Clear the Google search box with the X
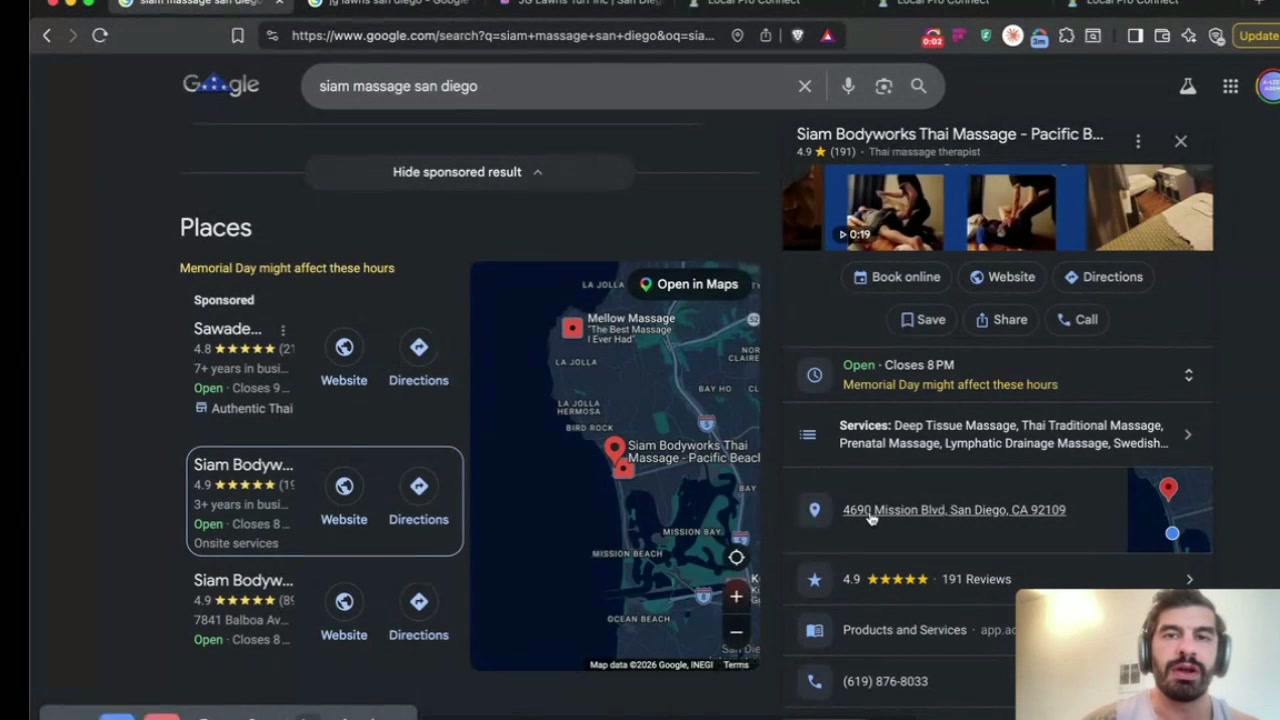Screen dimensions: 1280x720 pos(805,86)
